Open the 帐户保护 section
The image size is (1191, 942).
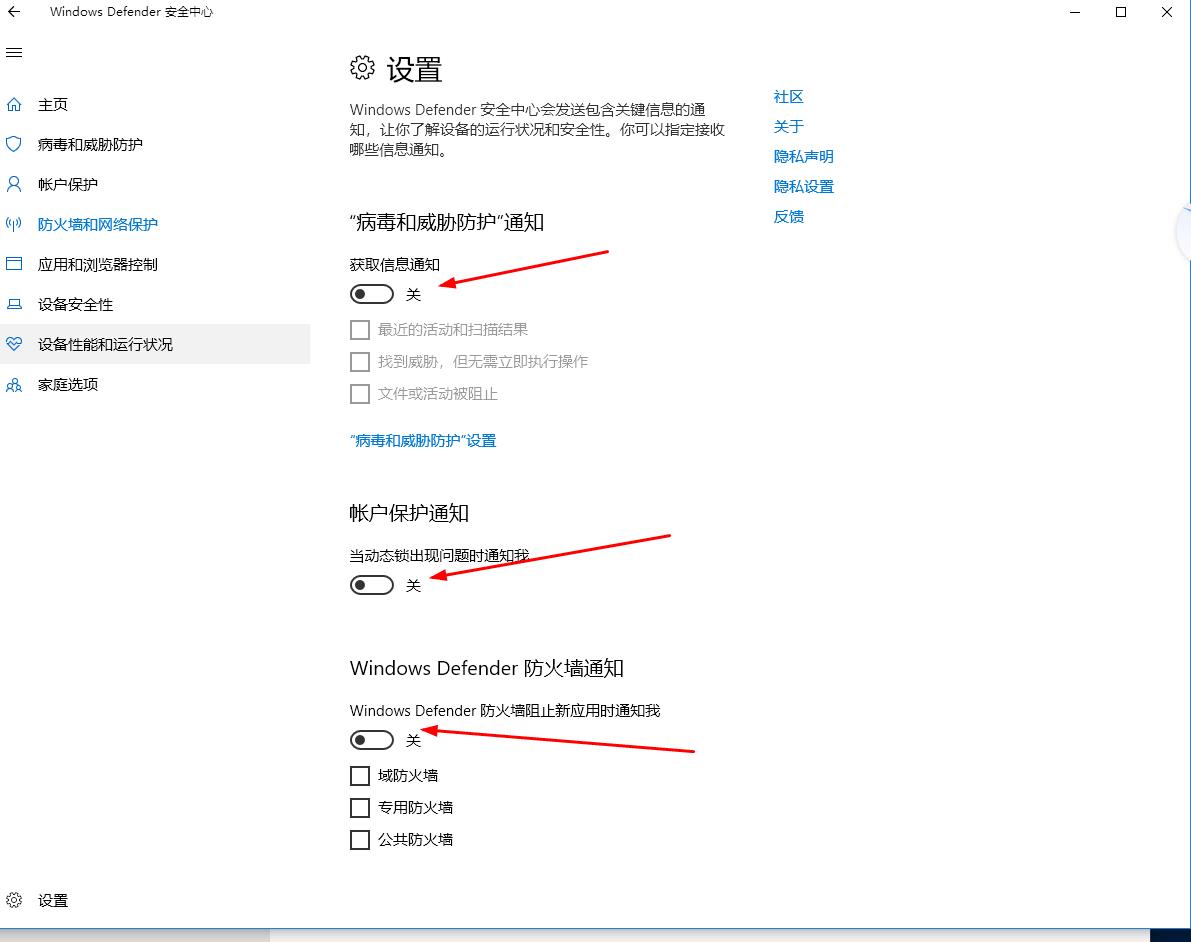tap(68, 185)
